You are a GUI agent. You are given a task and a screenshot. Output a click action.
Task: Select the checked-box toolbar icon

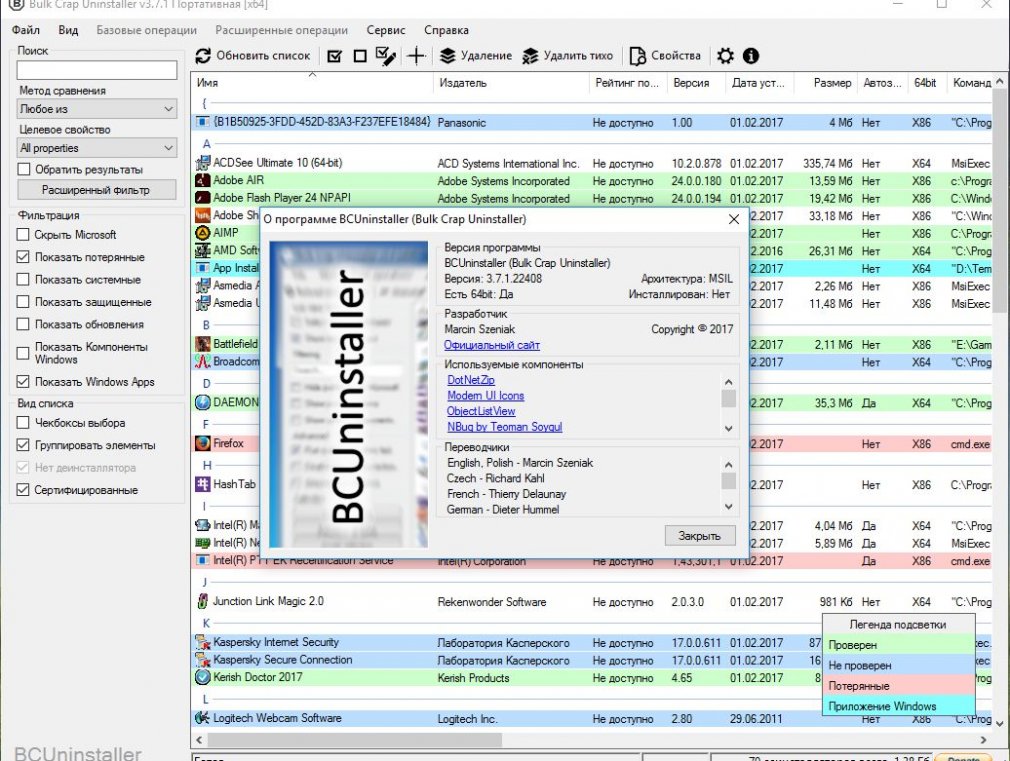(x=334, y=56)
